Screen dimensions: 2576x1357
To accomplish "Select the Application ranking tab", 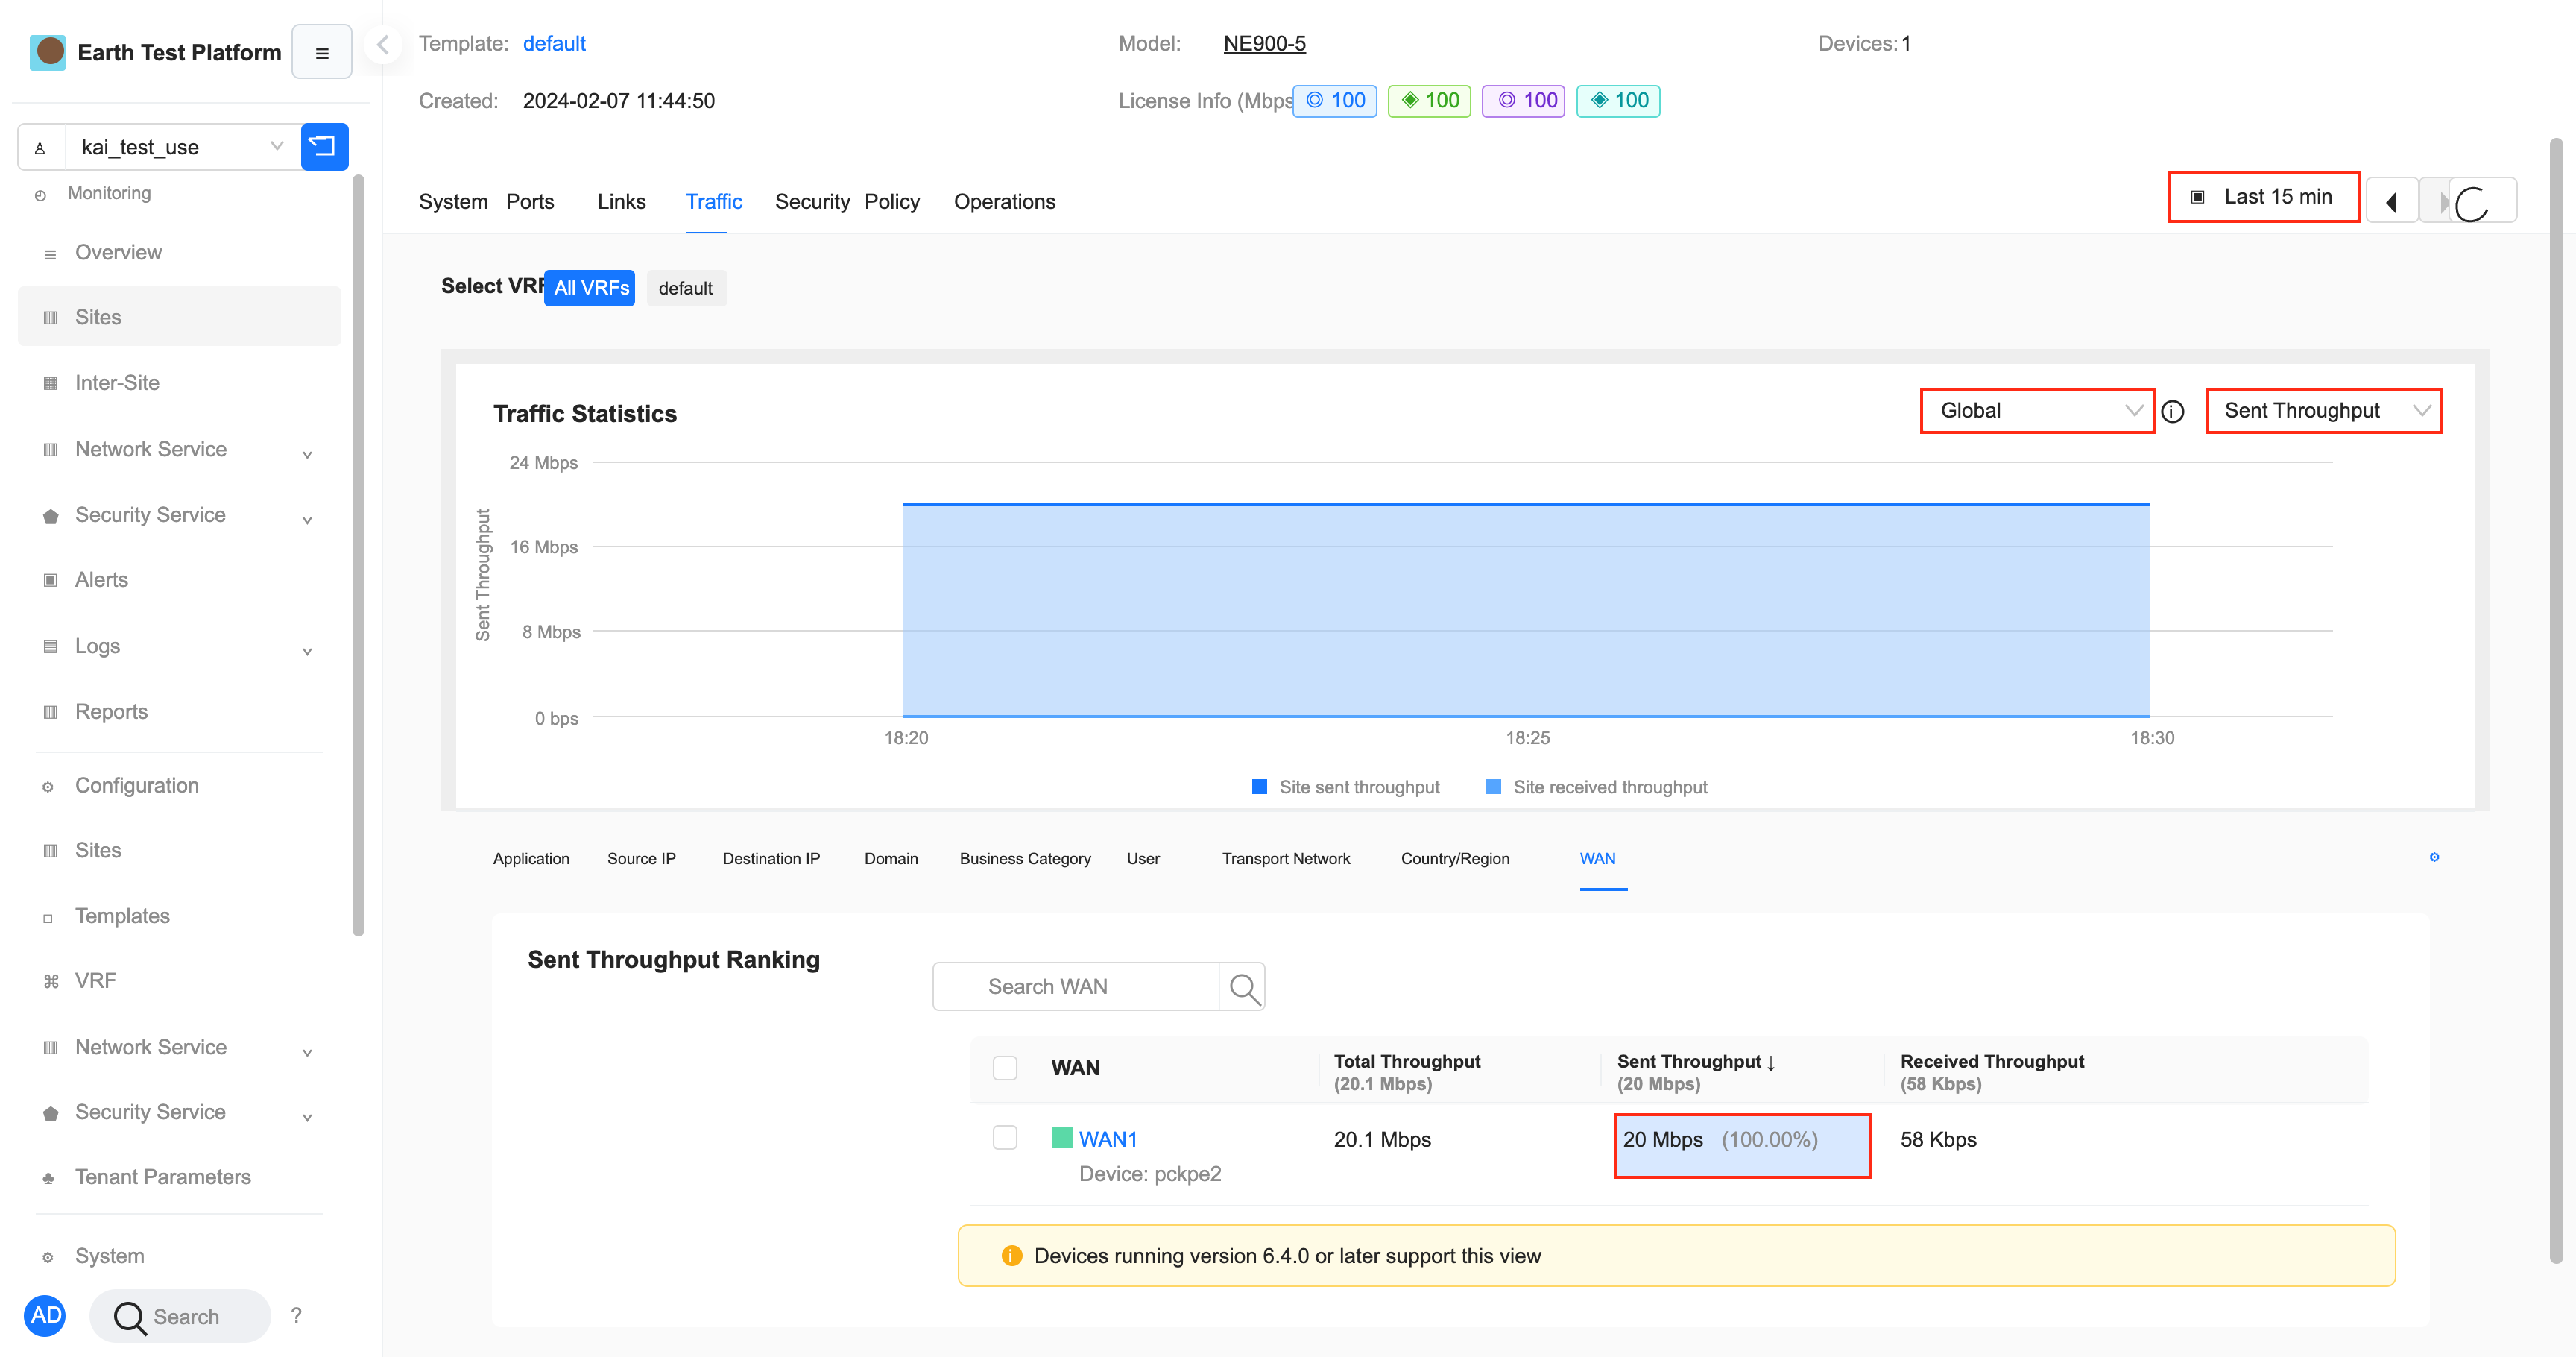I will click(531, 859).
